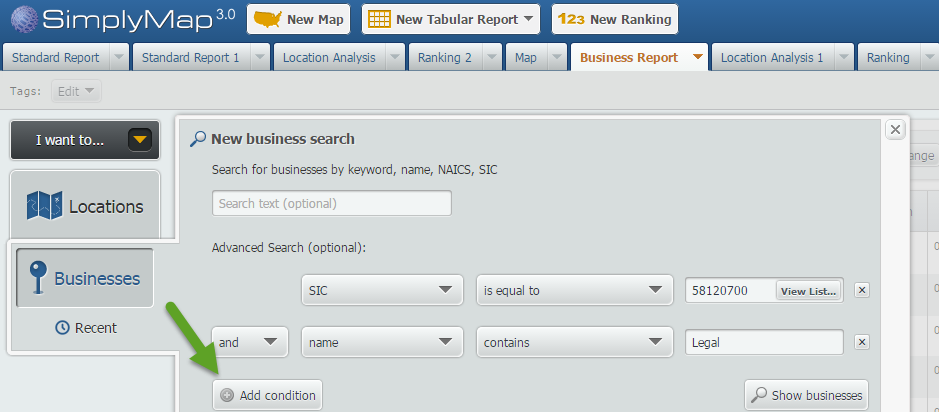This screenshot has width=939, height=412.
Task: Open the Locations panel
Action: point(85,207)
